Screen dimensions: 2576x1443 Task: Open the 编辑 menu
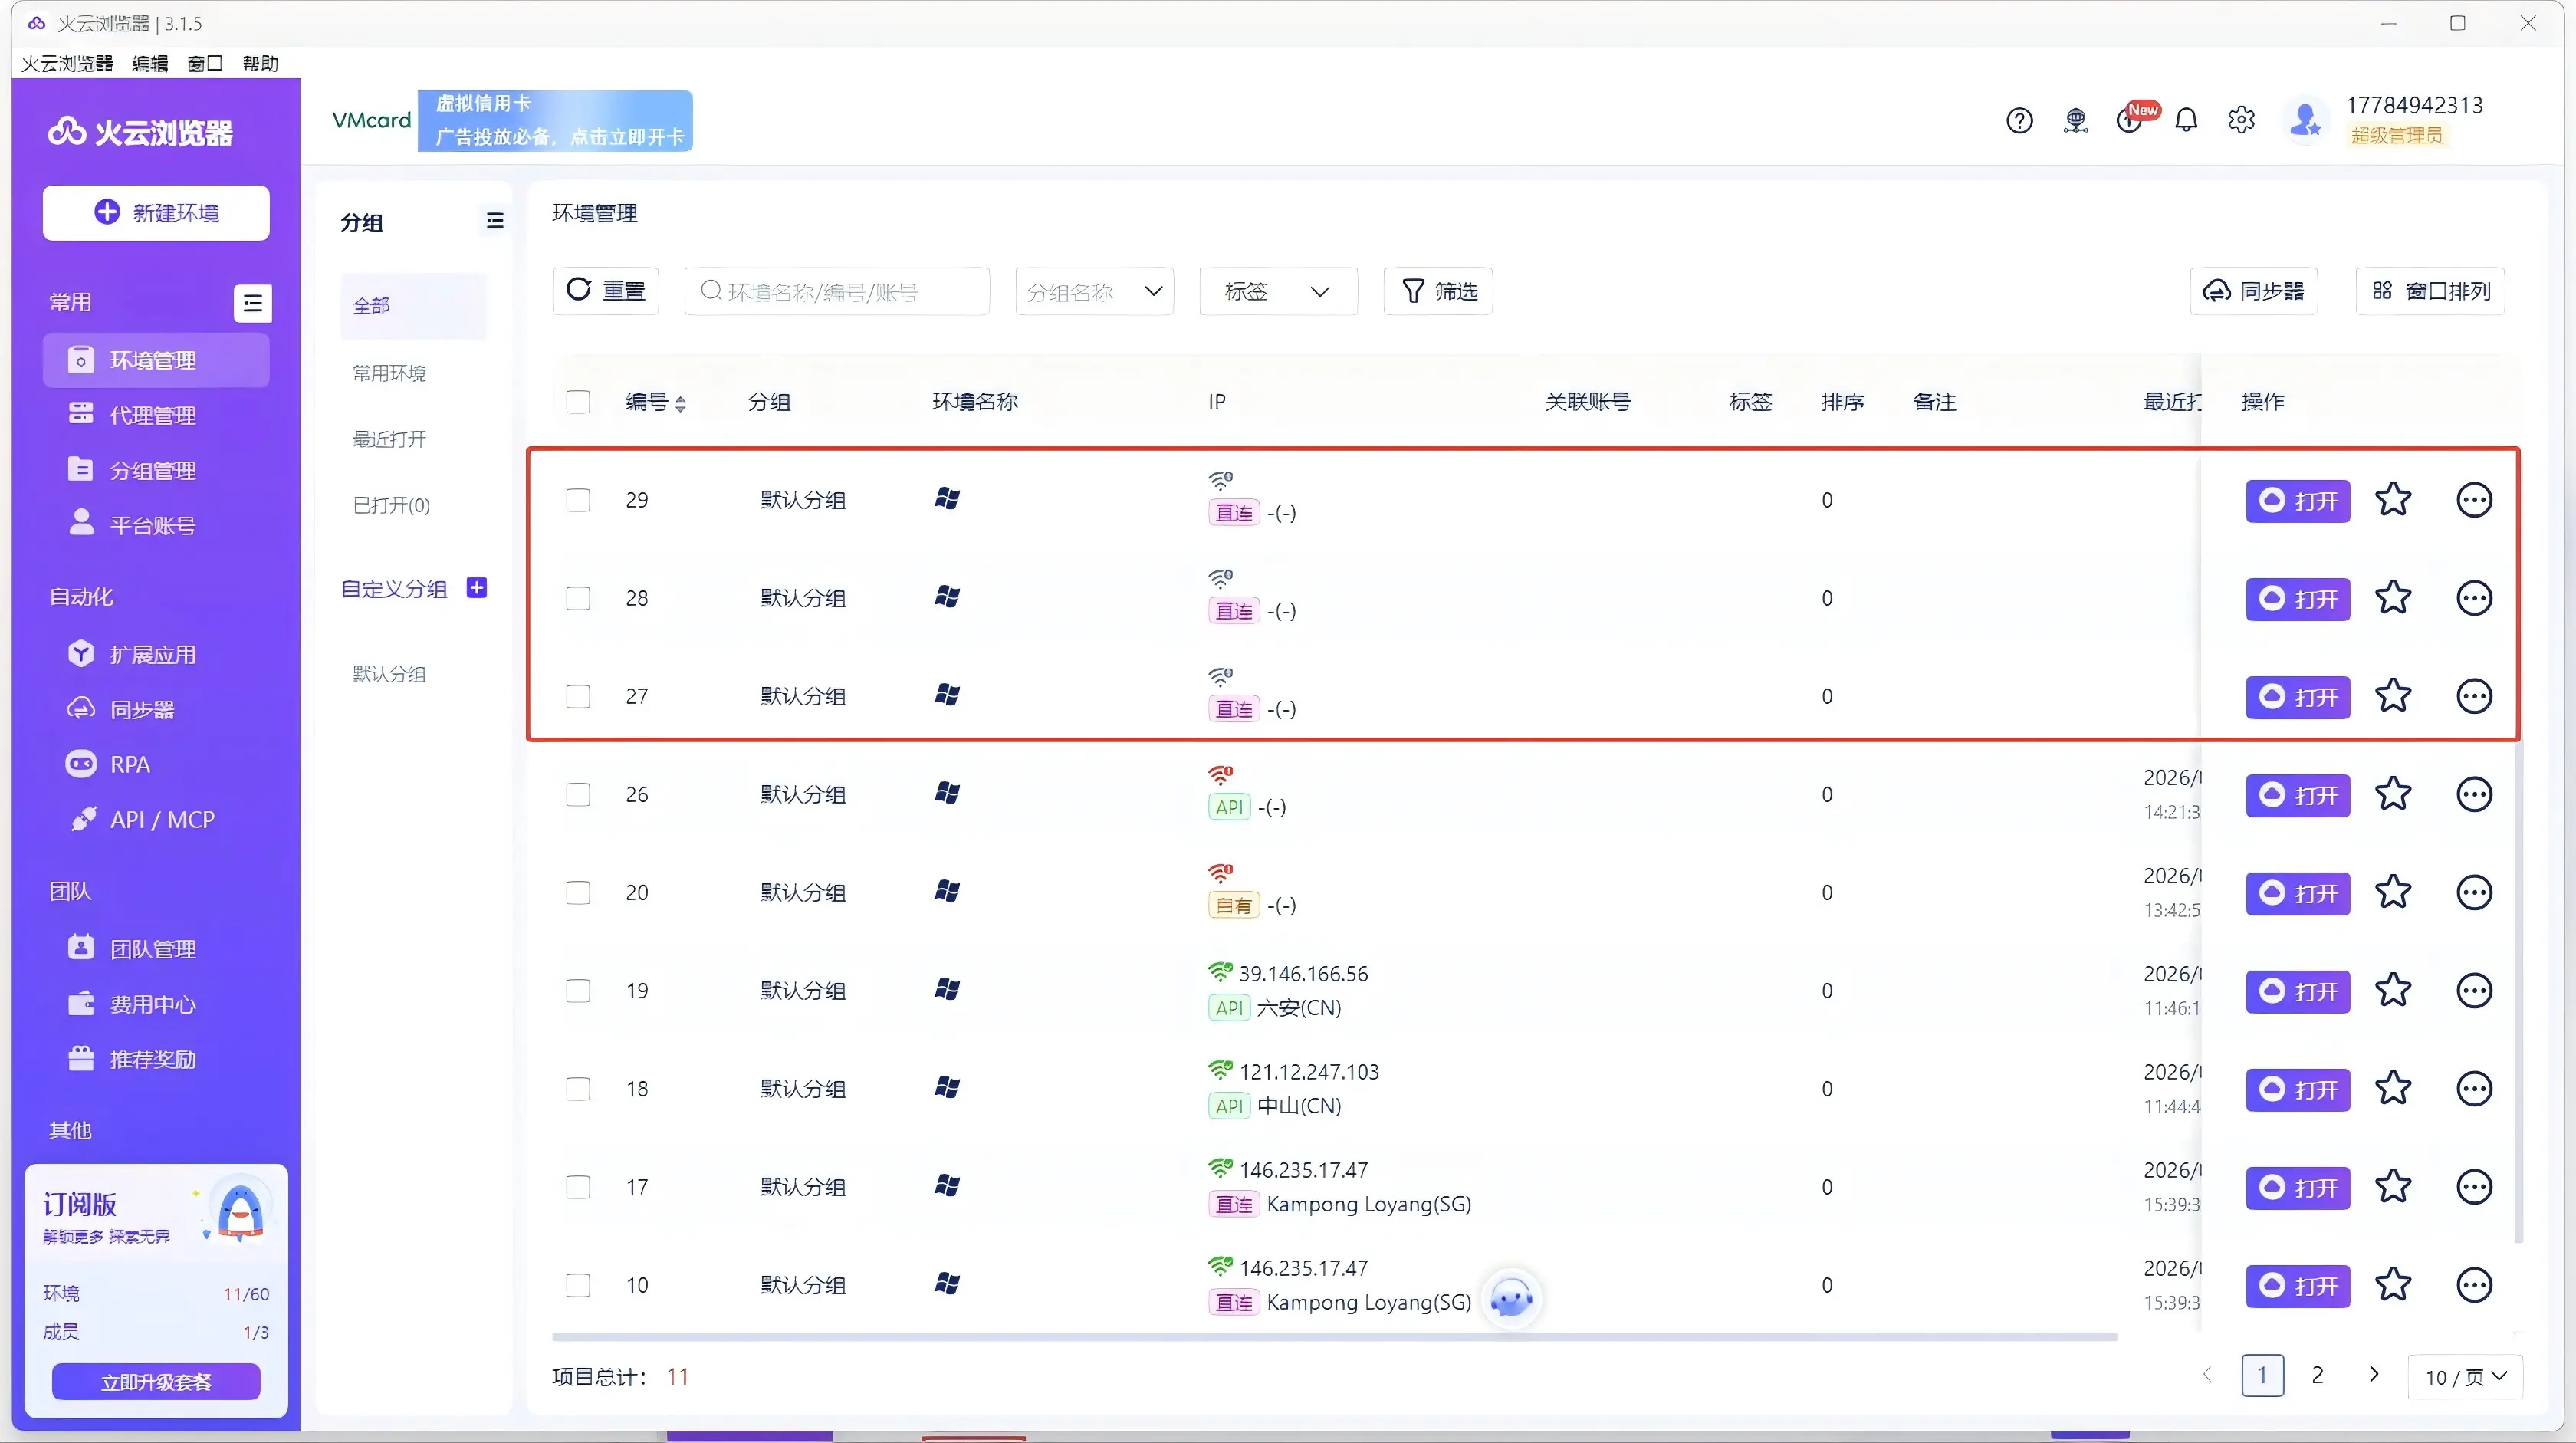coord(150,63)
